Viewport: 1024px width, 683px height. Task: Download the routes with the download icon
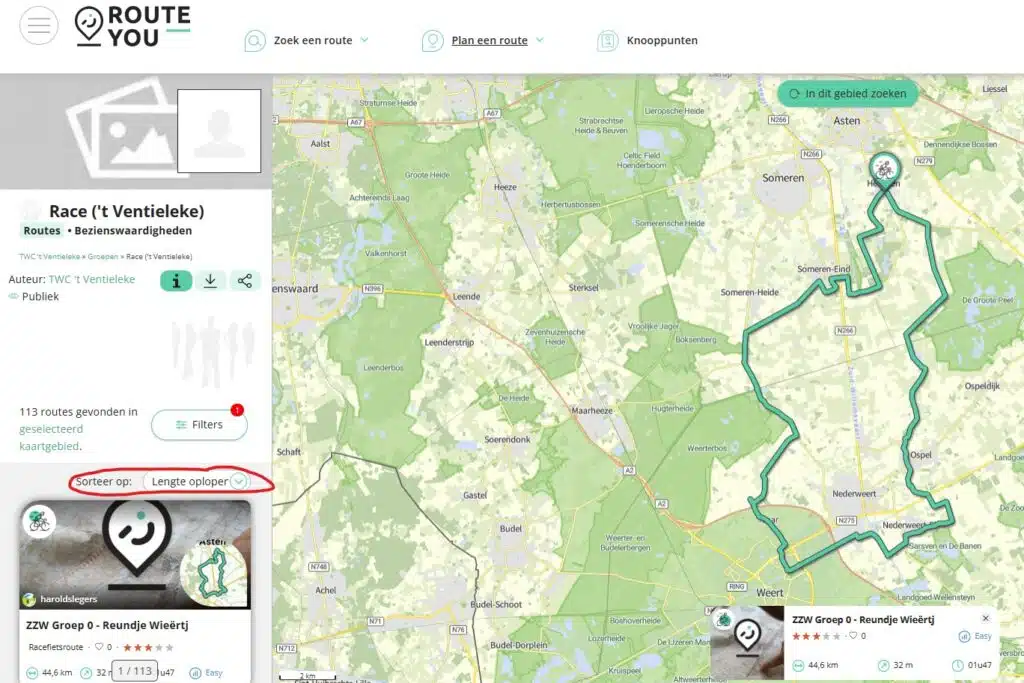(210, 281)
